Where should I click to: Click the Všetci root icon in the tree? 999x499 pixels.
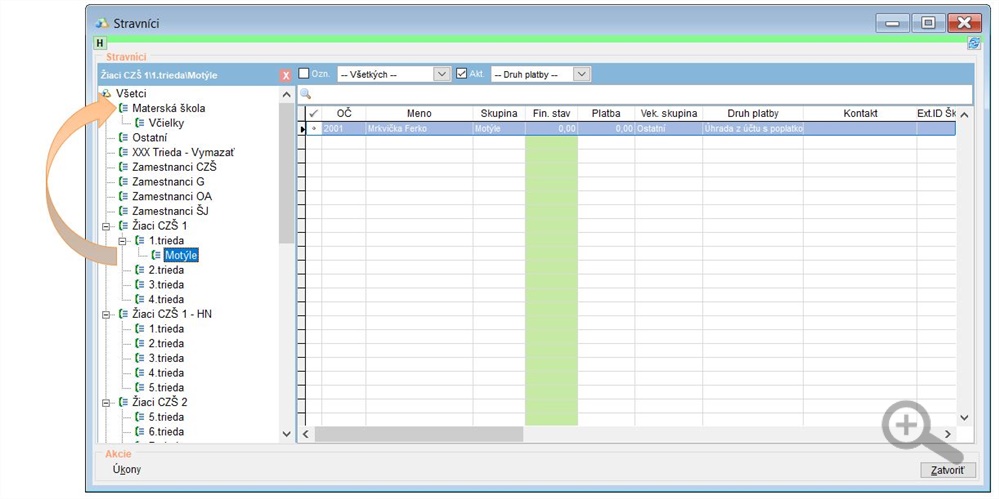106,93
